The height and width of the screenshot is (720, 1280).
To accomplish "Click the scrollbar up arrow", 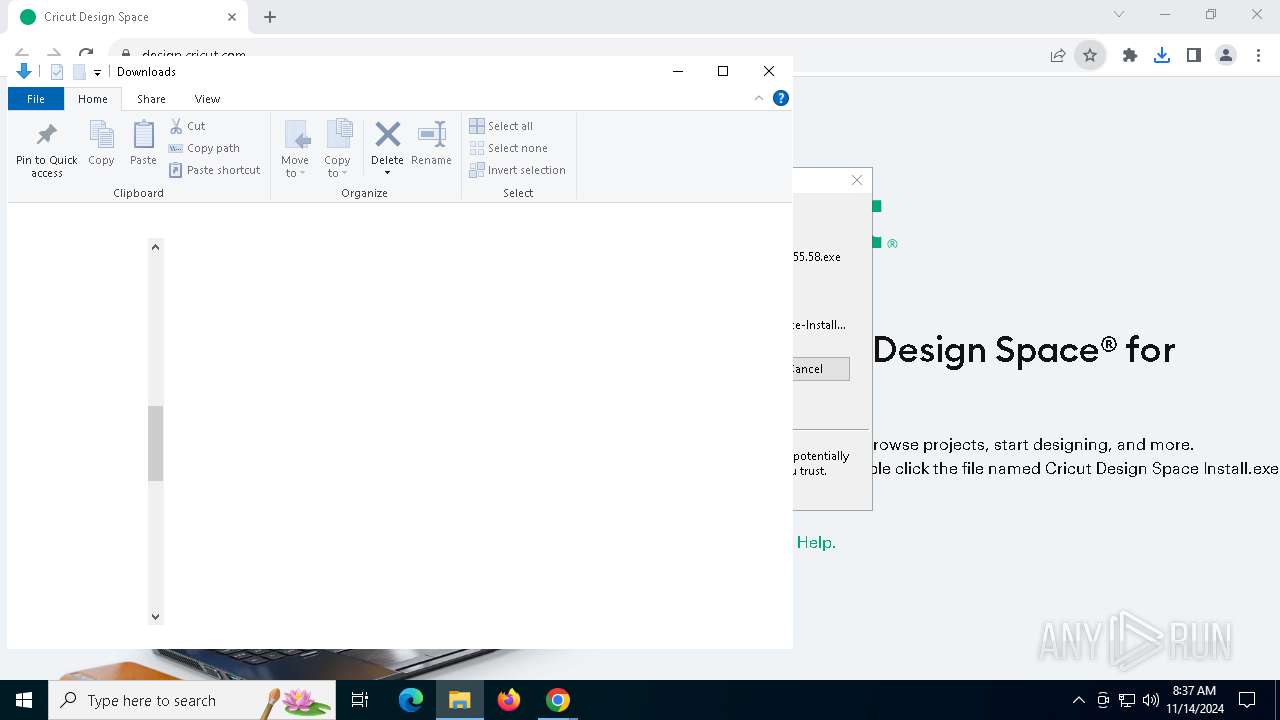I will (x=155, y=247).
